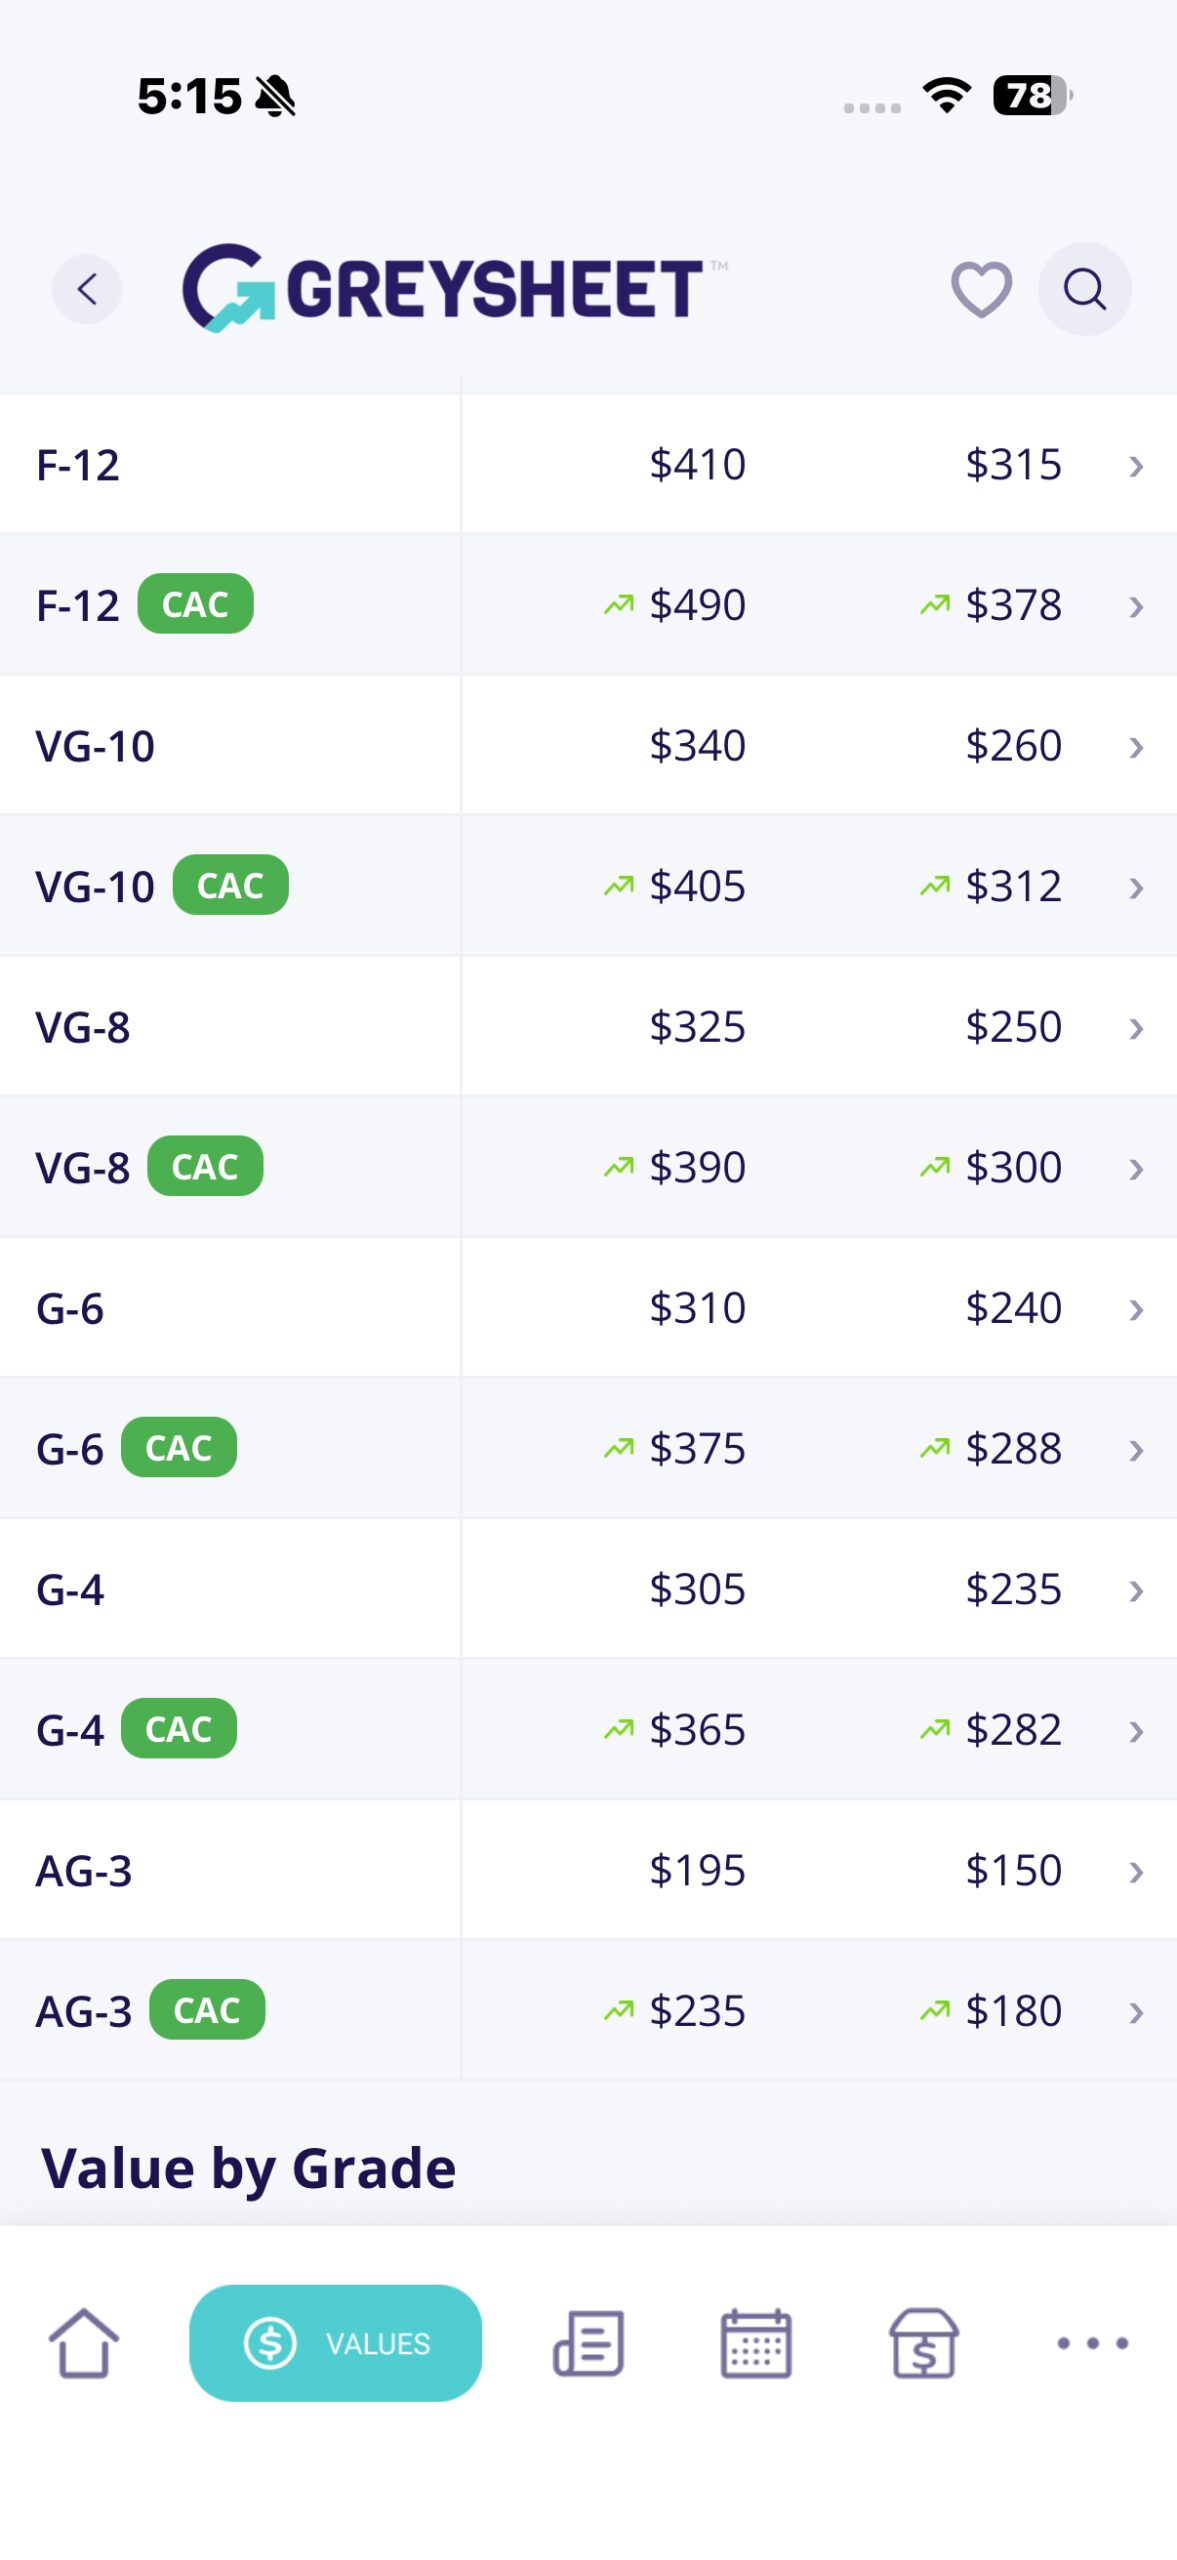Viewport: 1177px width, 2560px height.
Task: Tap the Value by Grade heading
Action: pyautogui.click(x=248, y=2168)
